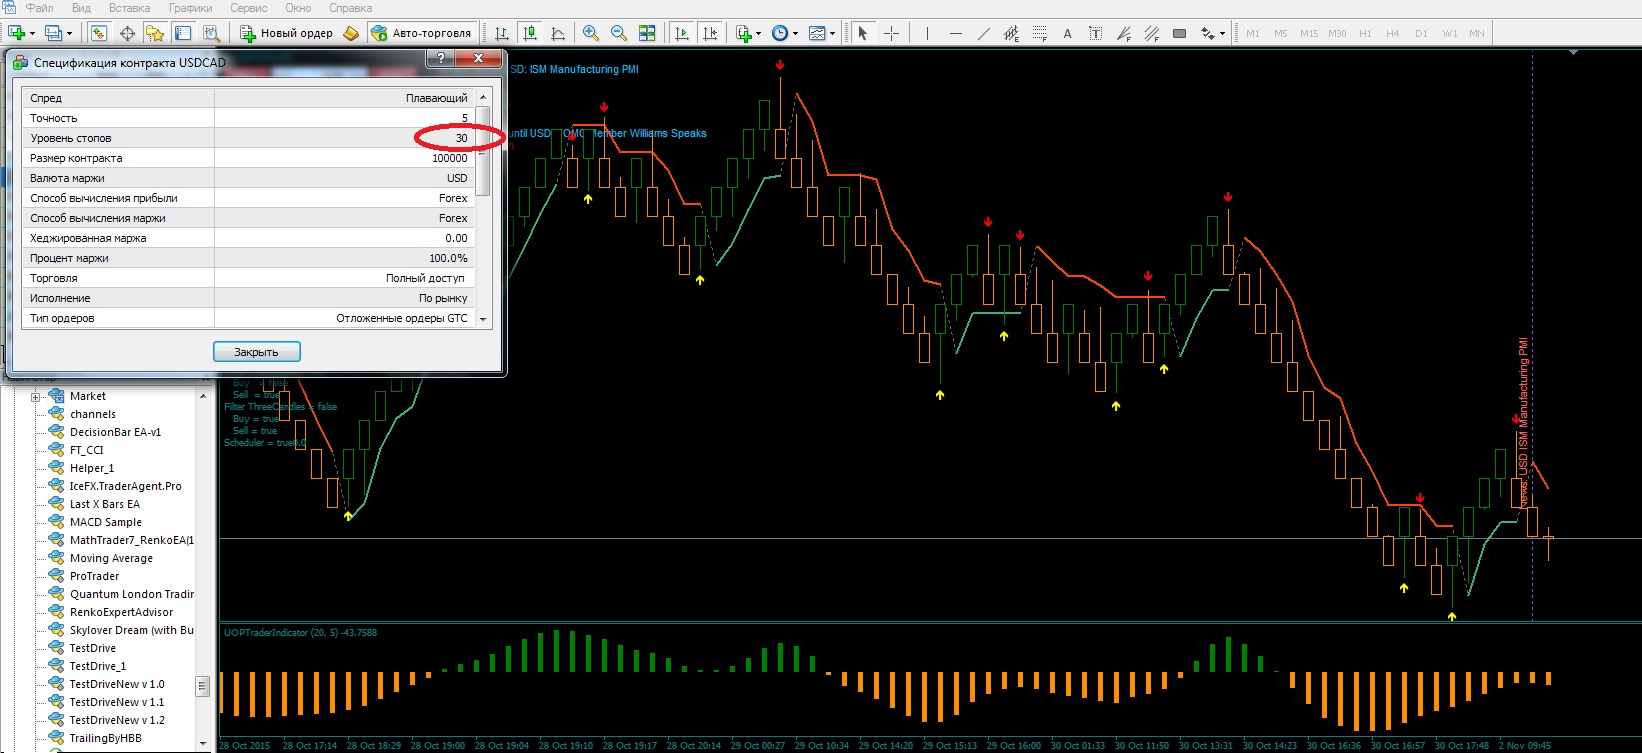This screenshot has height=753, width=1642.
Task: Click the contract specification list scrollbar
Action: 484,206
